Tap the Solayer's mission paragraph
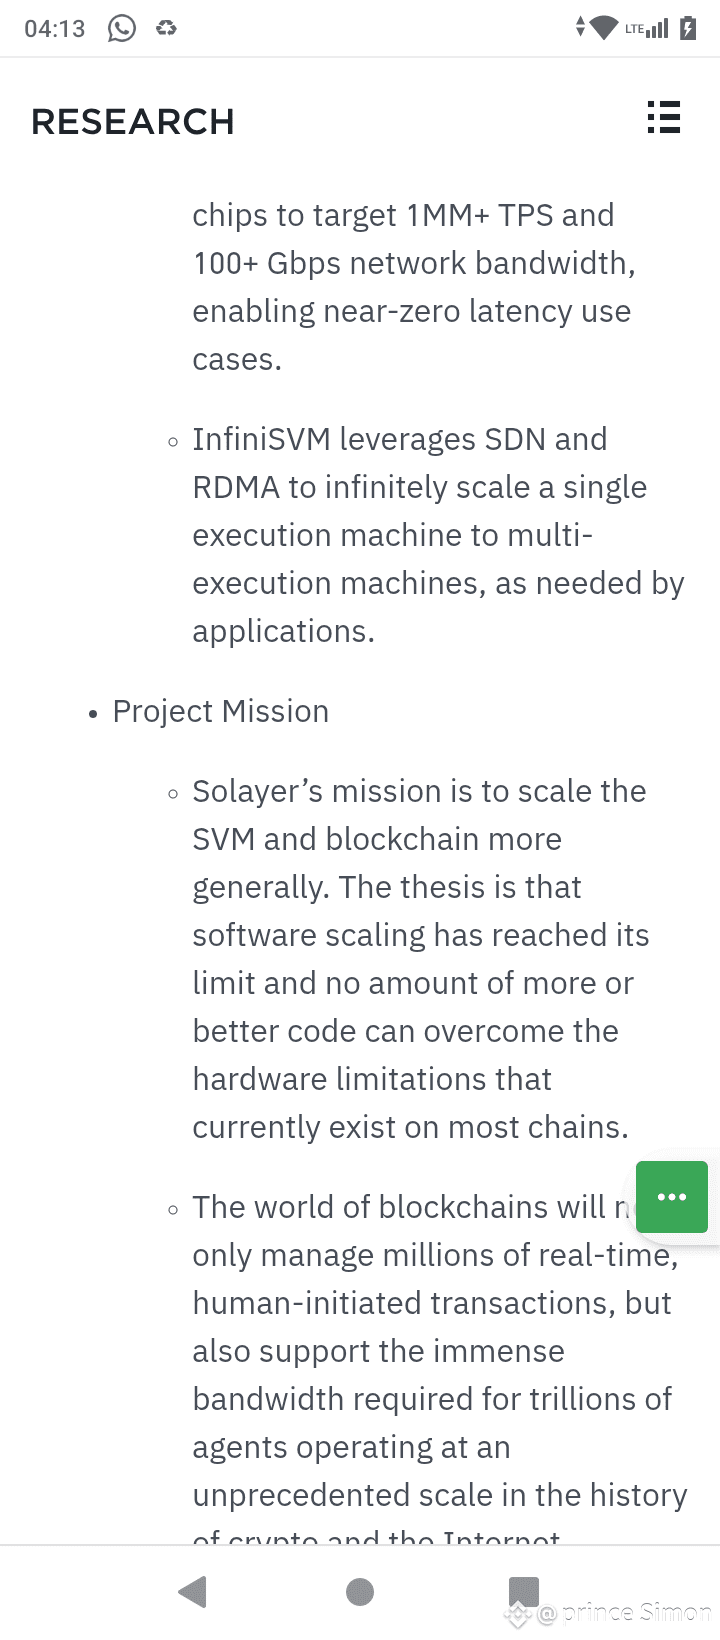720x1640 pixels. coord(421,959)
